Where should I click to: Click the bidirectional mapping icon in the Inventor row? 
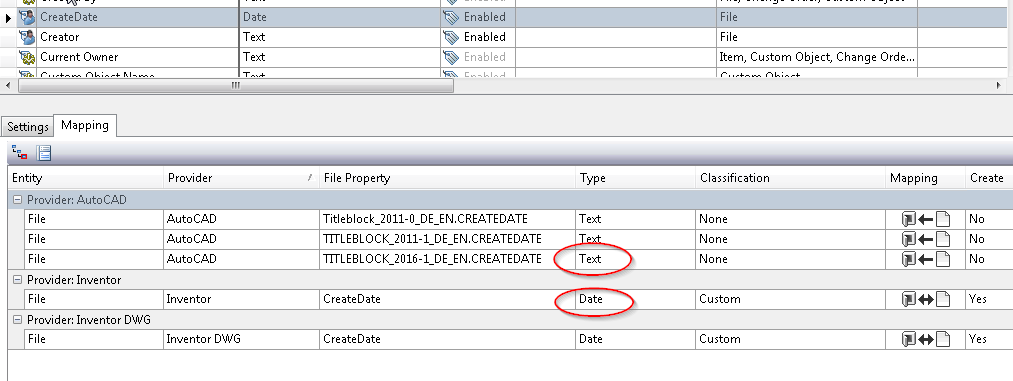pyautogui.click(x=926, y=300)
